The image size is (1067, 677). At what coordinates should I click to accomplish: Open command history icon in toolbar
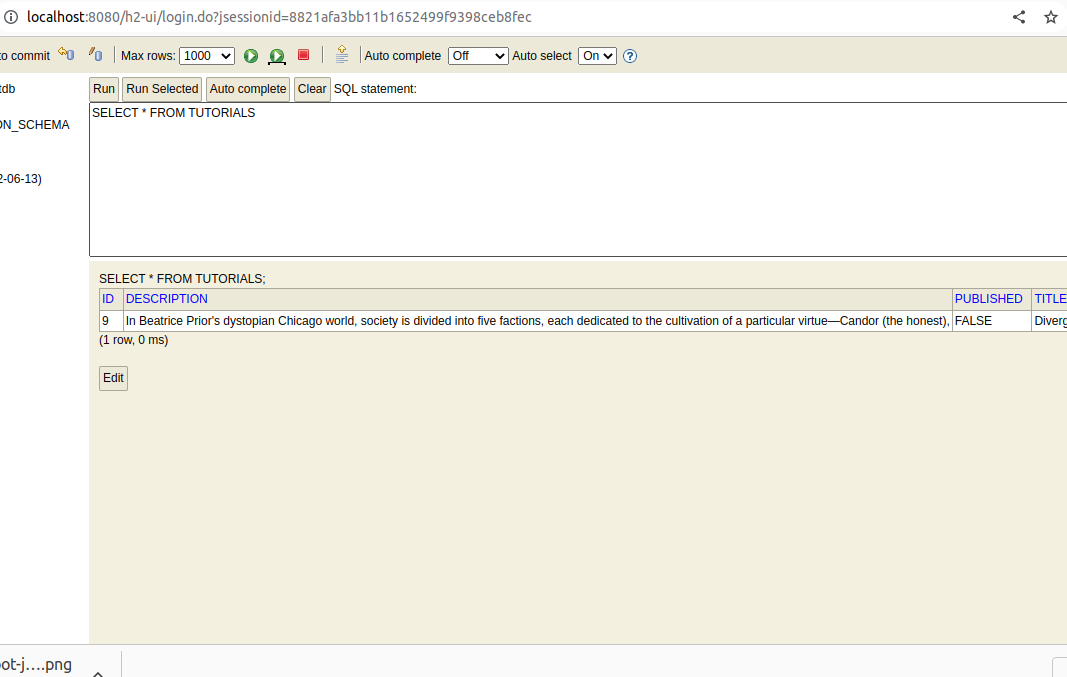(x=342, y=54)
